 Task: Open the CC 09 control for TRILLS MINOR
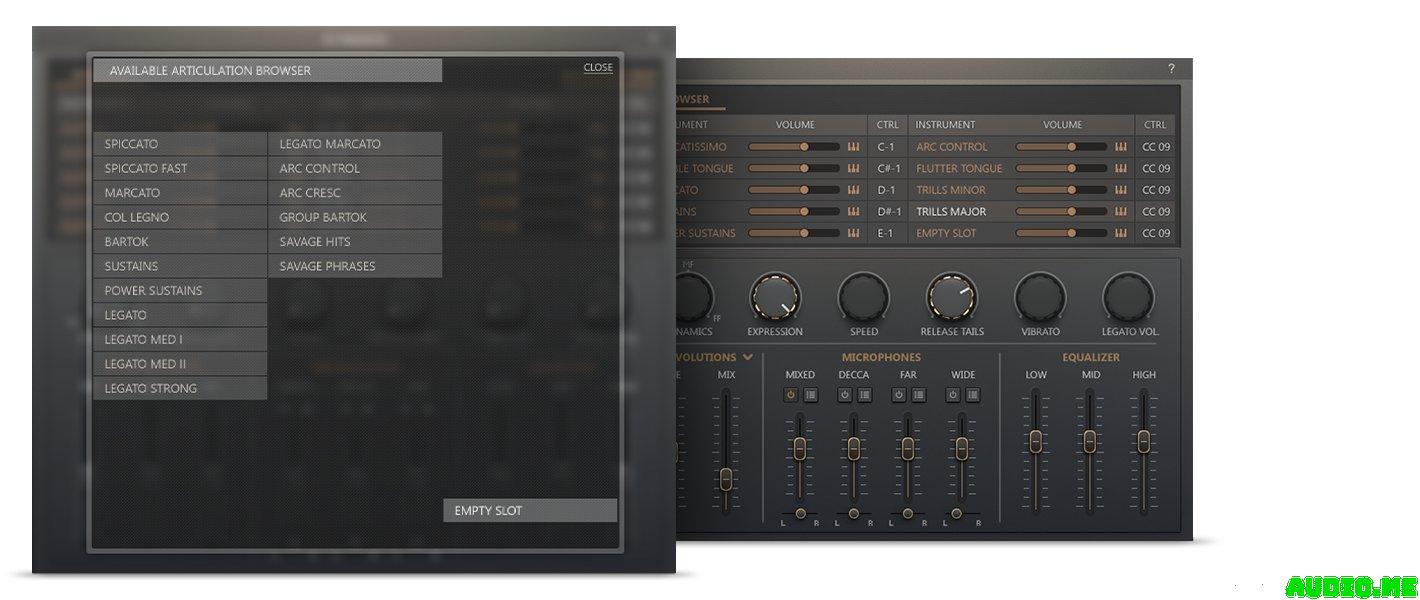tap(1155, 190)
